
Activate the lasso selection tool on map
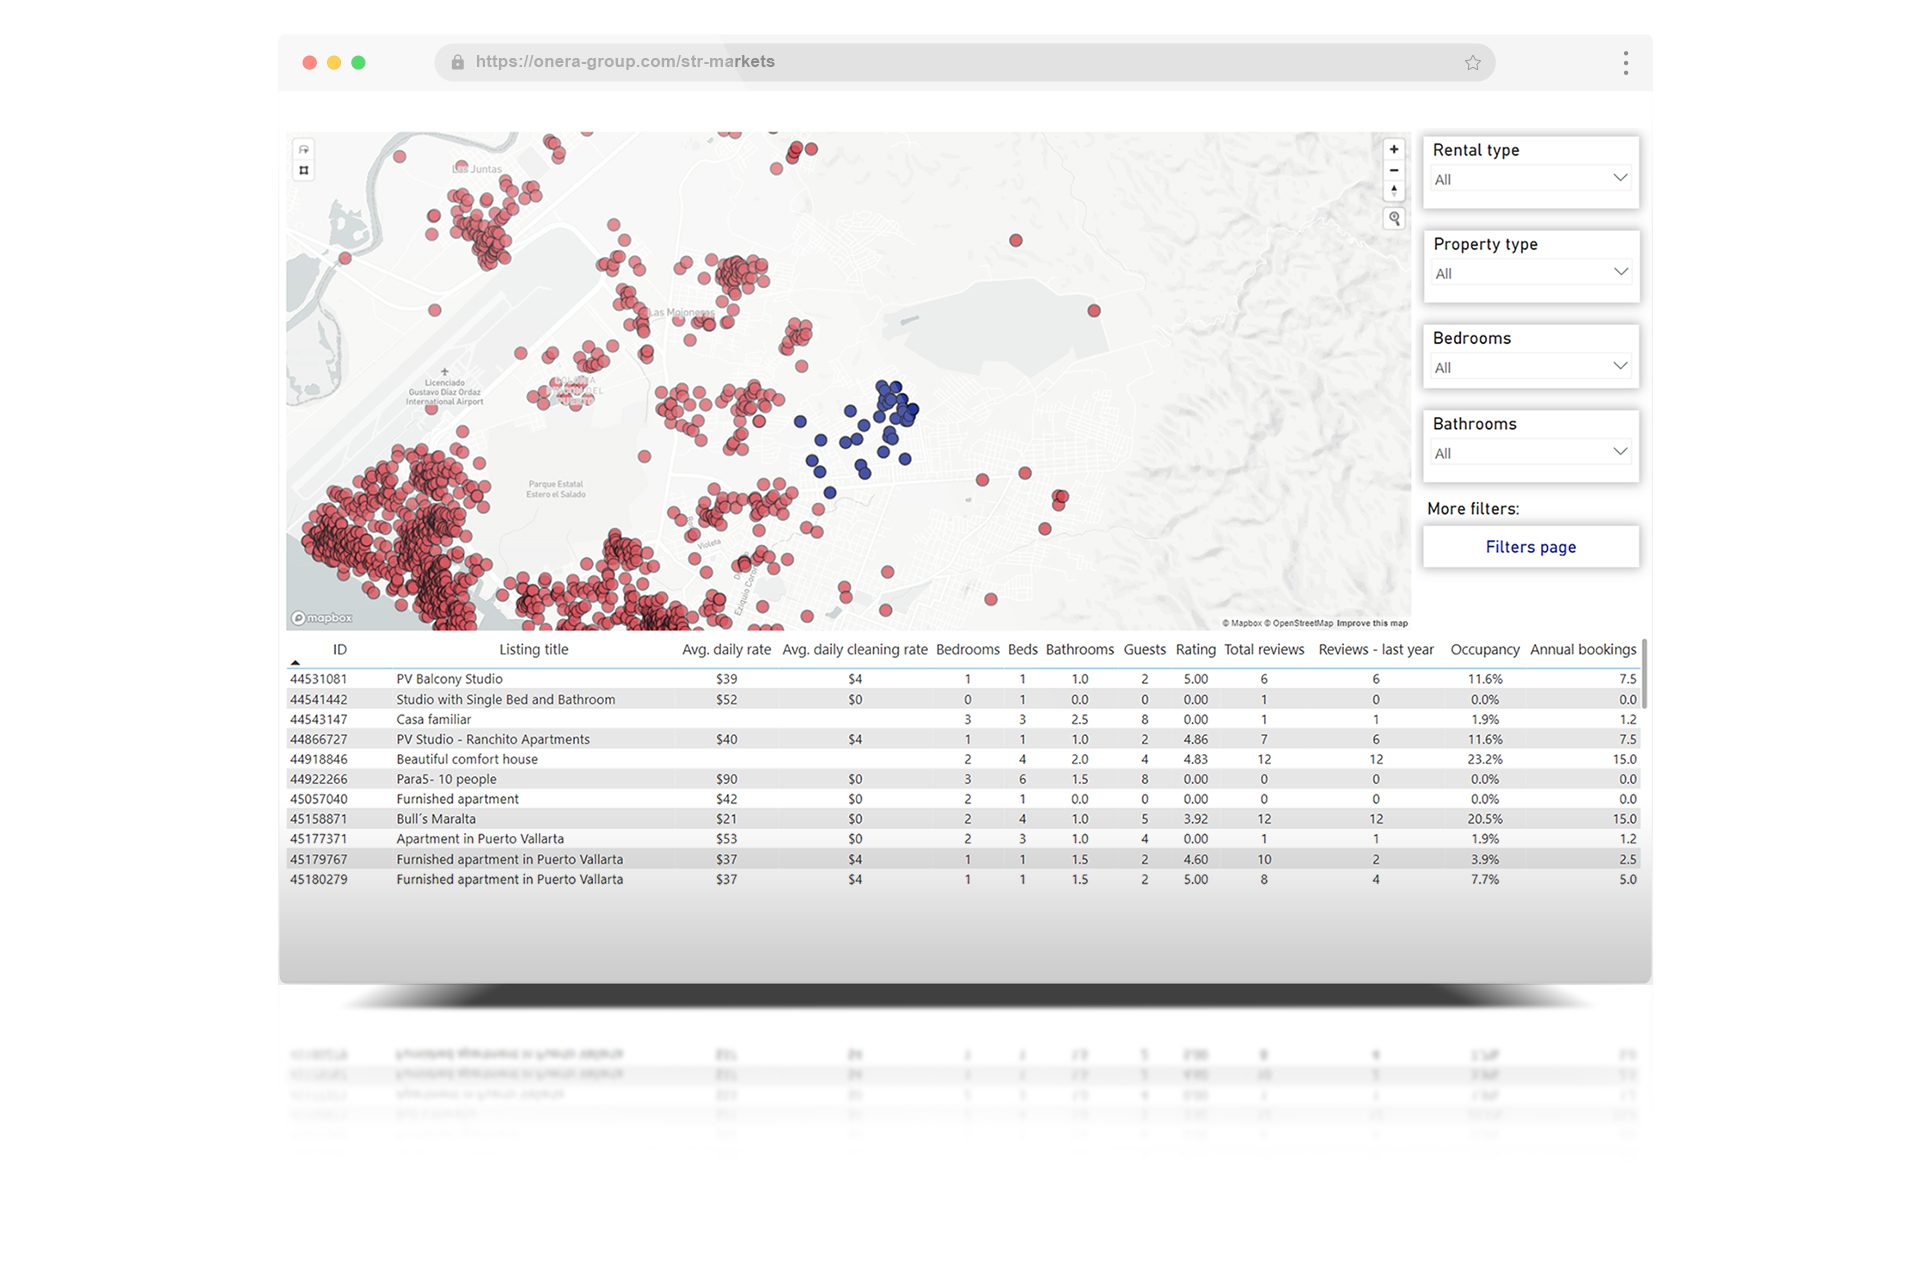[304, 150]
